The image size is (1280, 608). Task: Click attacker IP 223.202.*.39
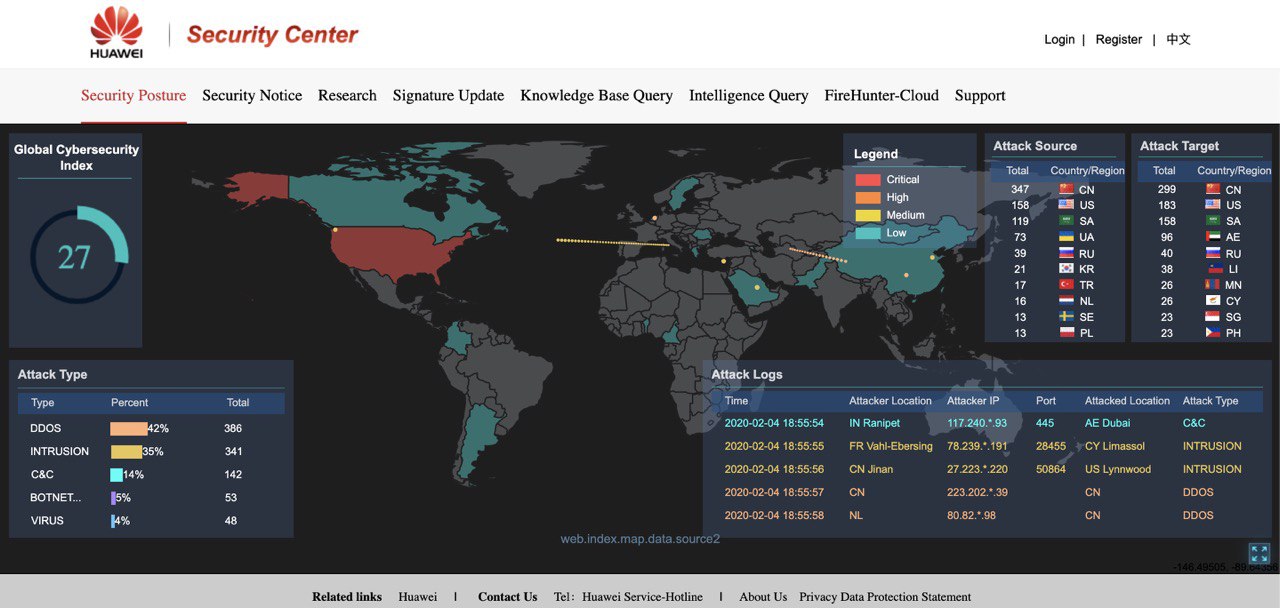tap(977, 492)
